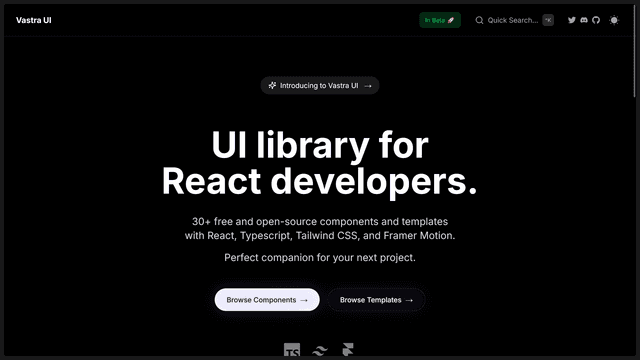This screenshot has height=360, width=640.
Task: Toggle the light/dark theme sun icon
Action: (614, 20)
